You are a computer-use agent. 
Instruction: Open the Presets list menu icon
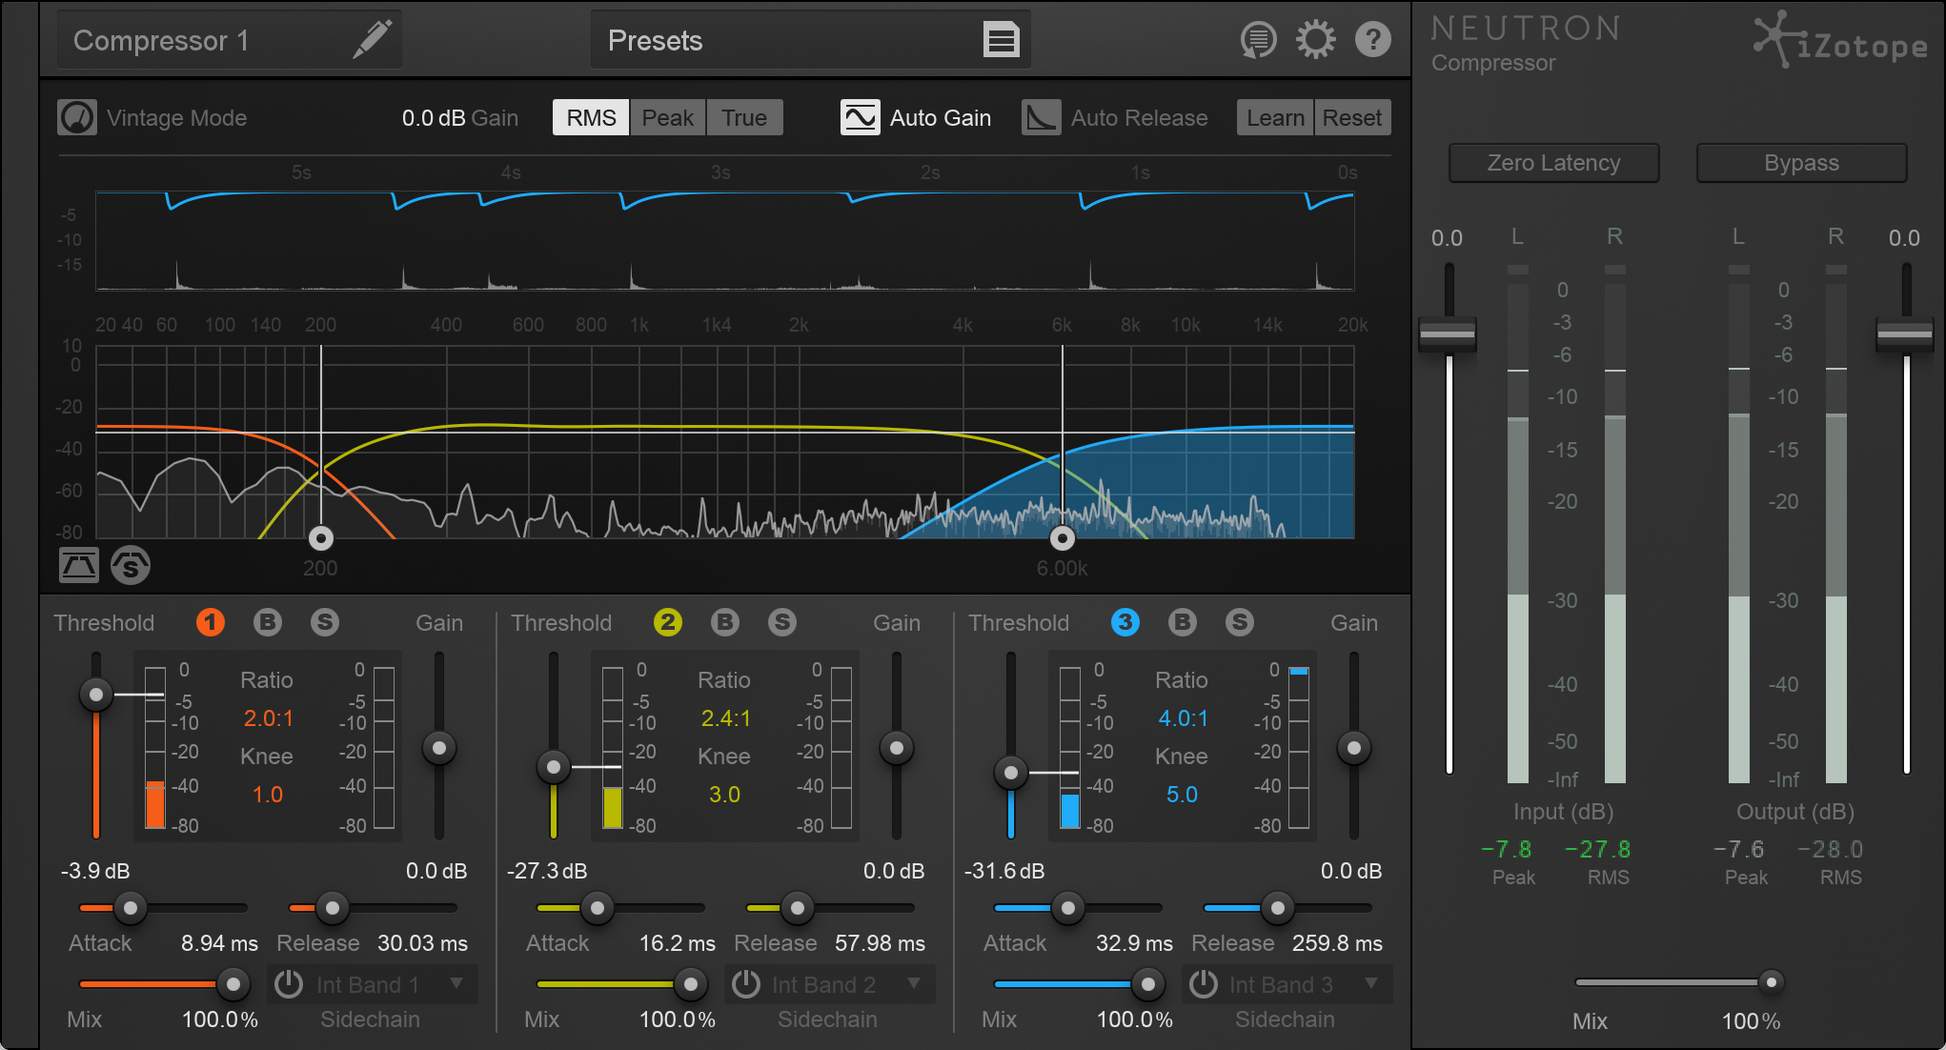coord(1000,40)
